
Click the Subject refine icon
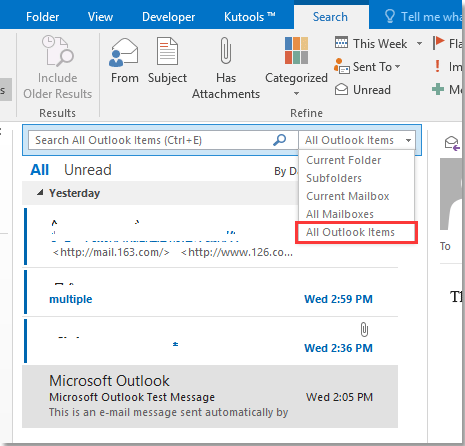[167, 51]
